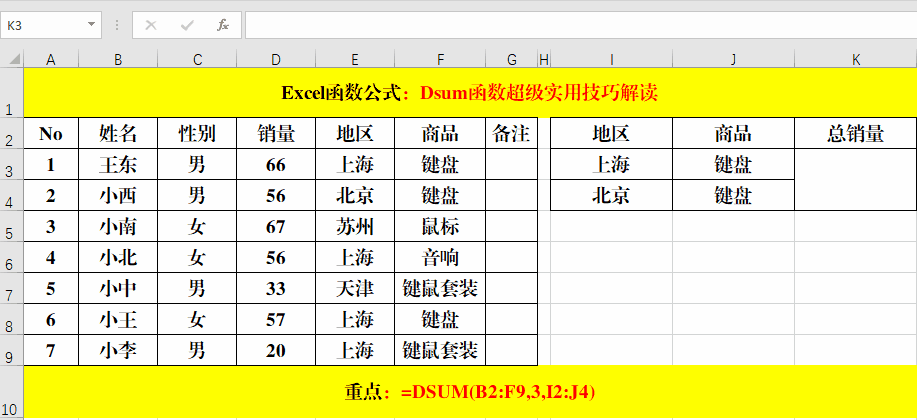Click the Insert Function fx icon
This screenshot has height=420, width=917.
click(x=223, y=25)
